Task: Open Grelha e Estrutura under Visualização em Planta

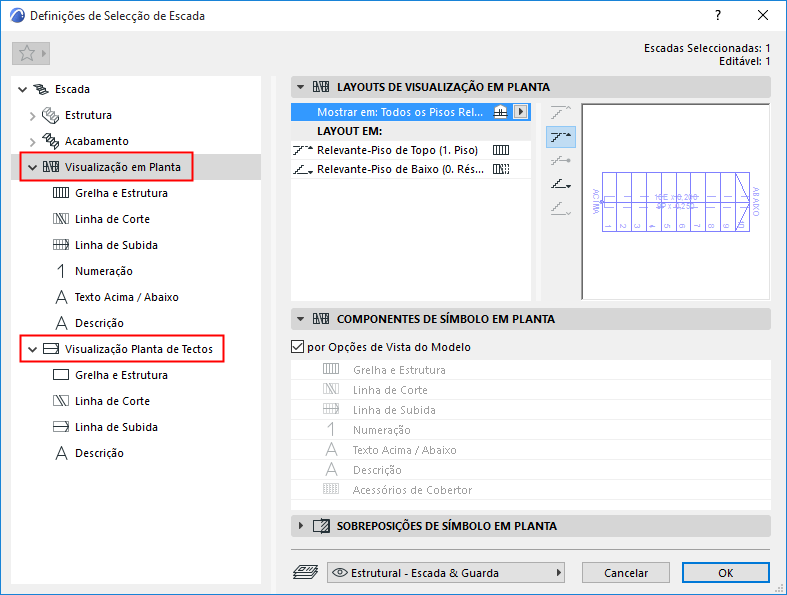Action: (121, 193)
